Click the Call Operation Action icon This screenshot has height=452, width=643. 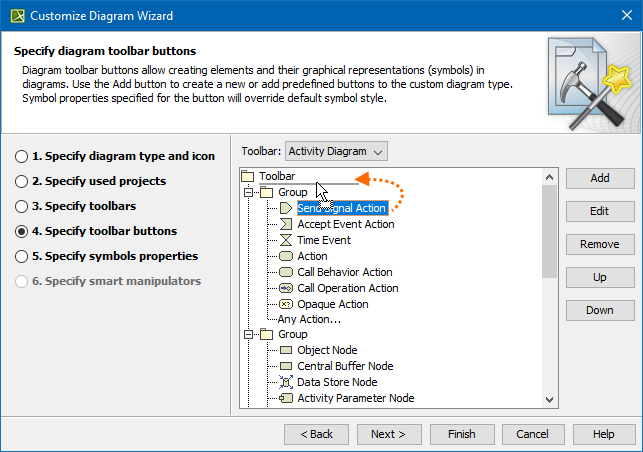click(x=285, y=288)
